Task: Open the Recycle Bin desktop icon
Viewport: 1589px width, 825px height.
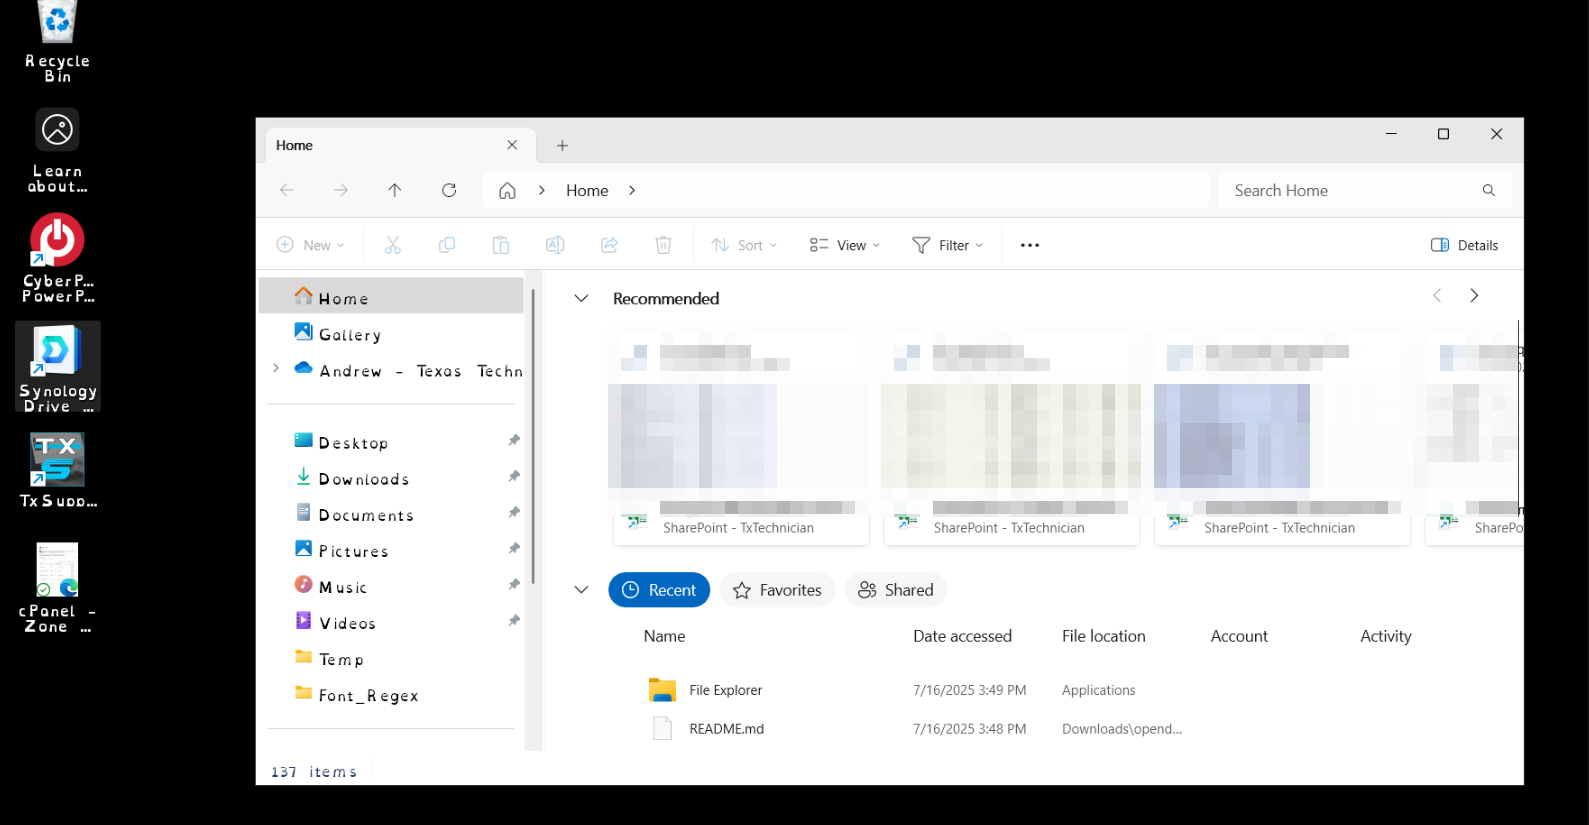Action: tap(57, 42)
